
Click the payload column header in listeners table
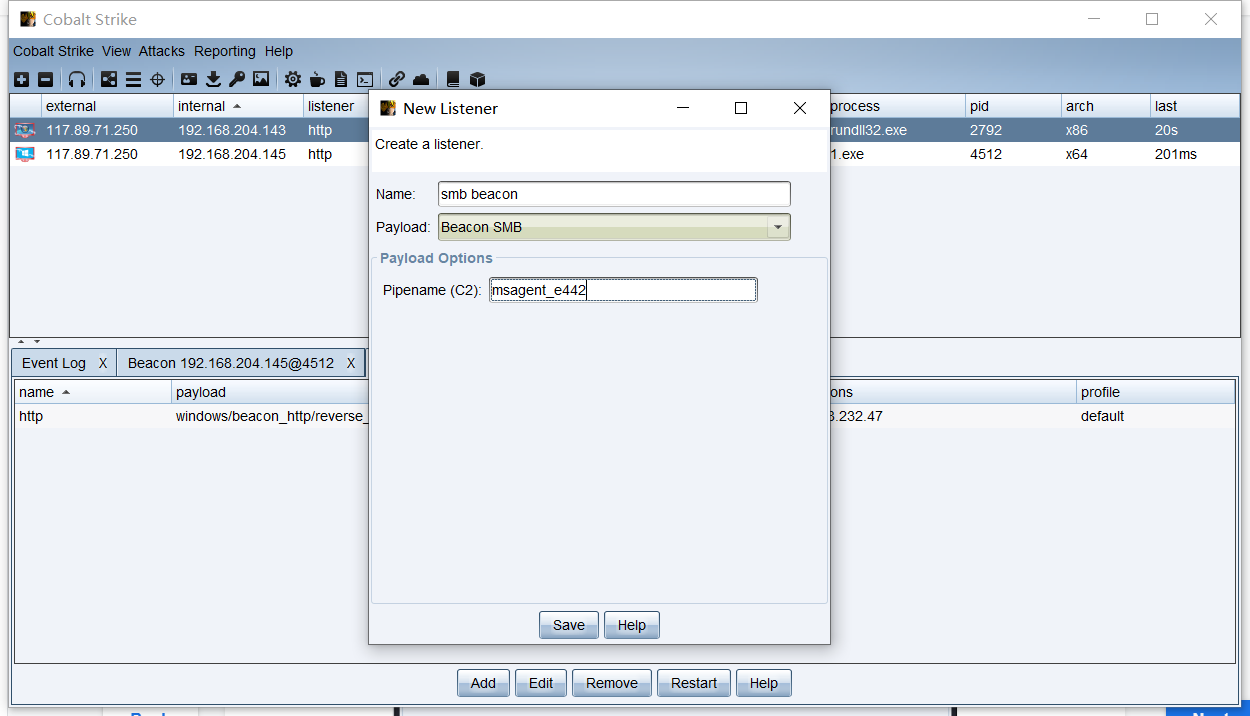click(271, 392)
